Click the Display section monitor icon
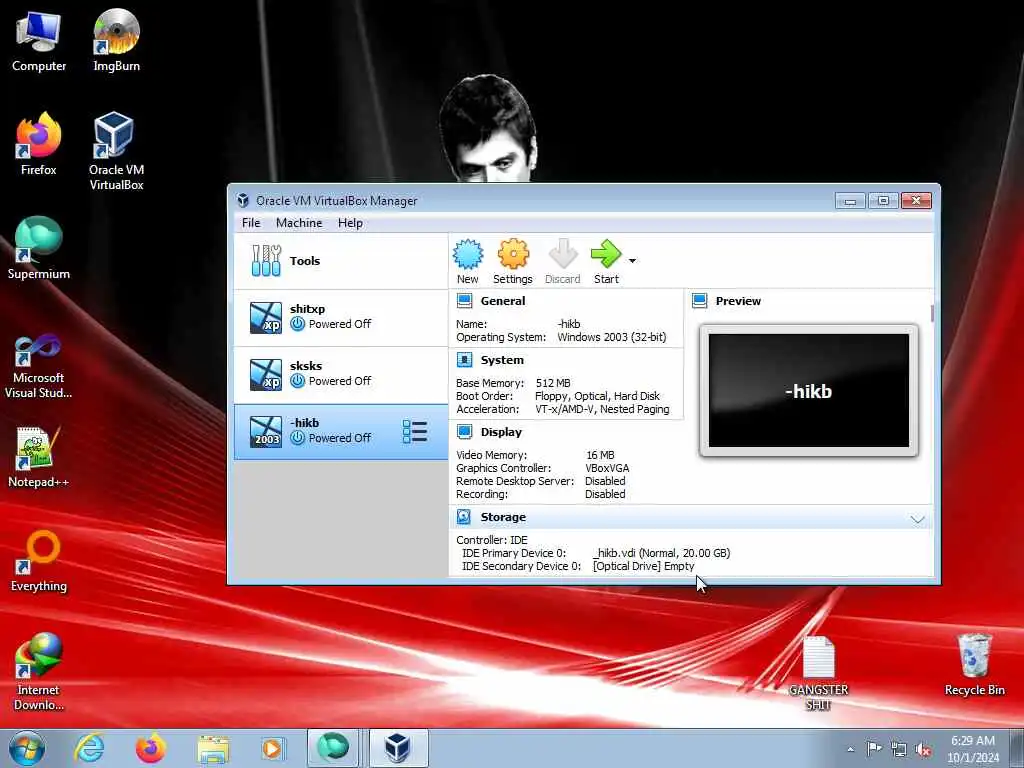Image resolution: width=1024 pixels, height=768 pixels. pyautogui.click(x=464, y=432)
